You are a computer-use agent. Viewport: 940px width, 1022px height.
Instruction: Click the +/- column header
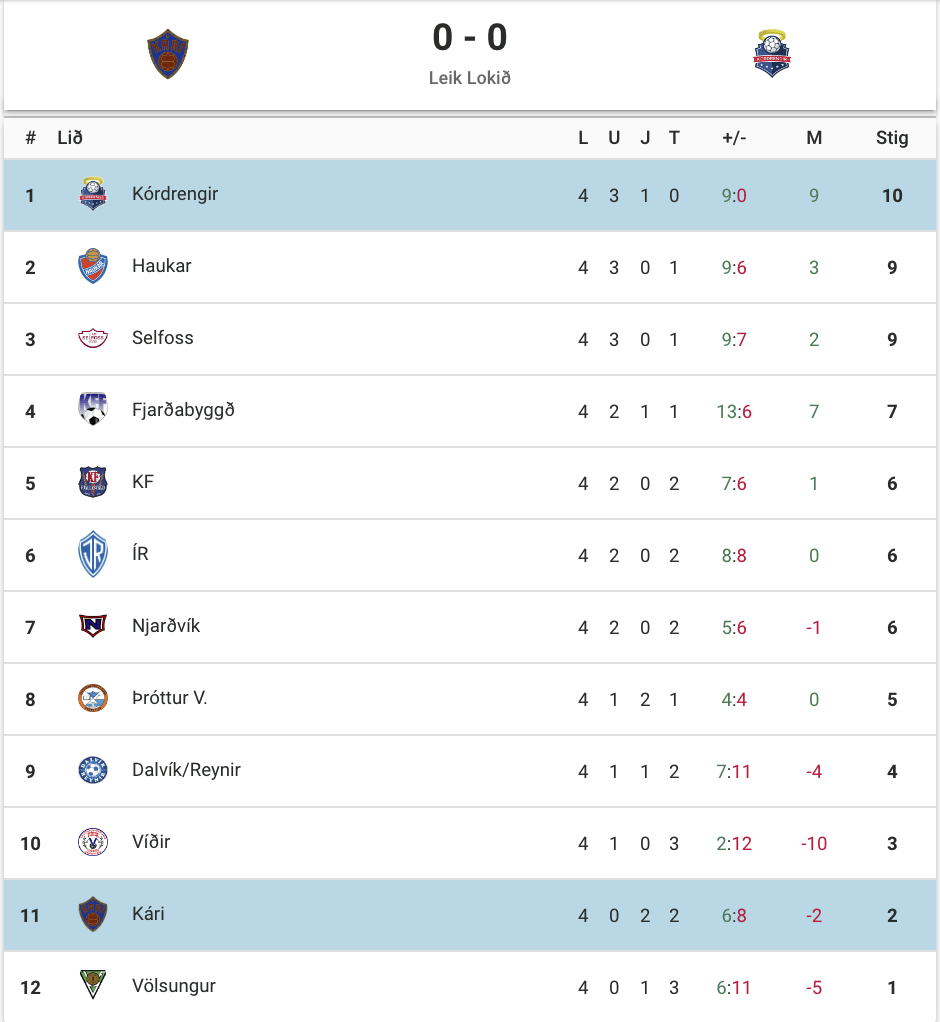pyautogui.click(x=734, y=138)
